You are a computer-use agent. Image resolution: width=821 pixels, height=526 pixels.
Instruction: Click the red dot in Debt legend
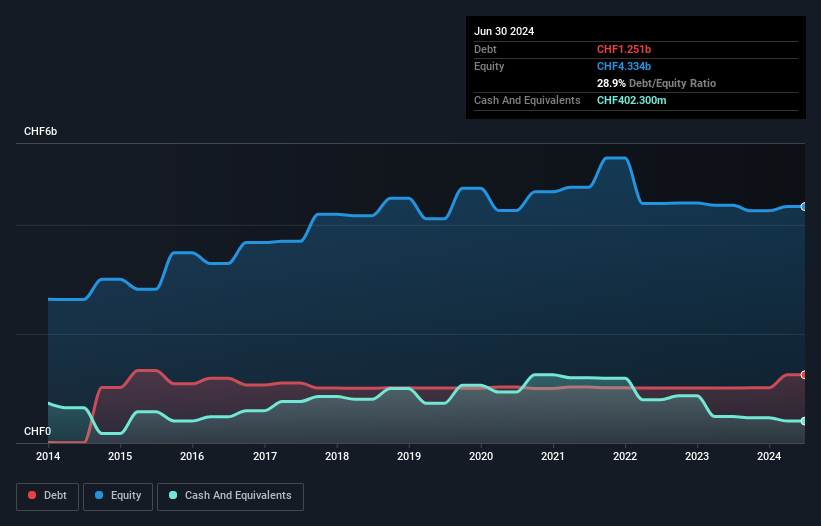click(x=32, y=496)
